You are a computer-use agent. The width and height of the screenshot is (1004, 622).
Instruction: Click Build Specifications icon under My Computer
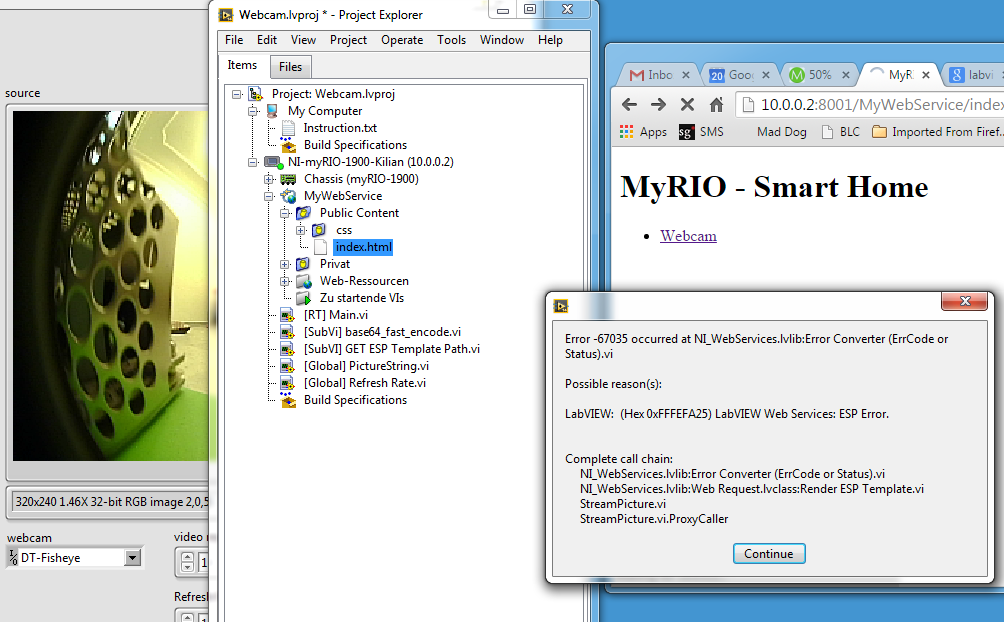point(289,145)
